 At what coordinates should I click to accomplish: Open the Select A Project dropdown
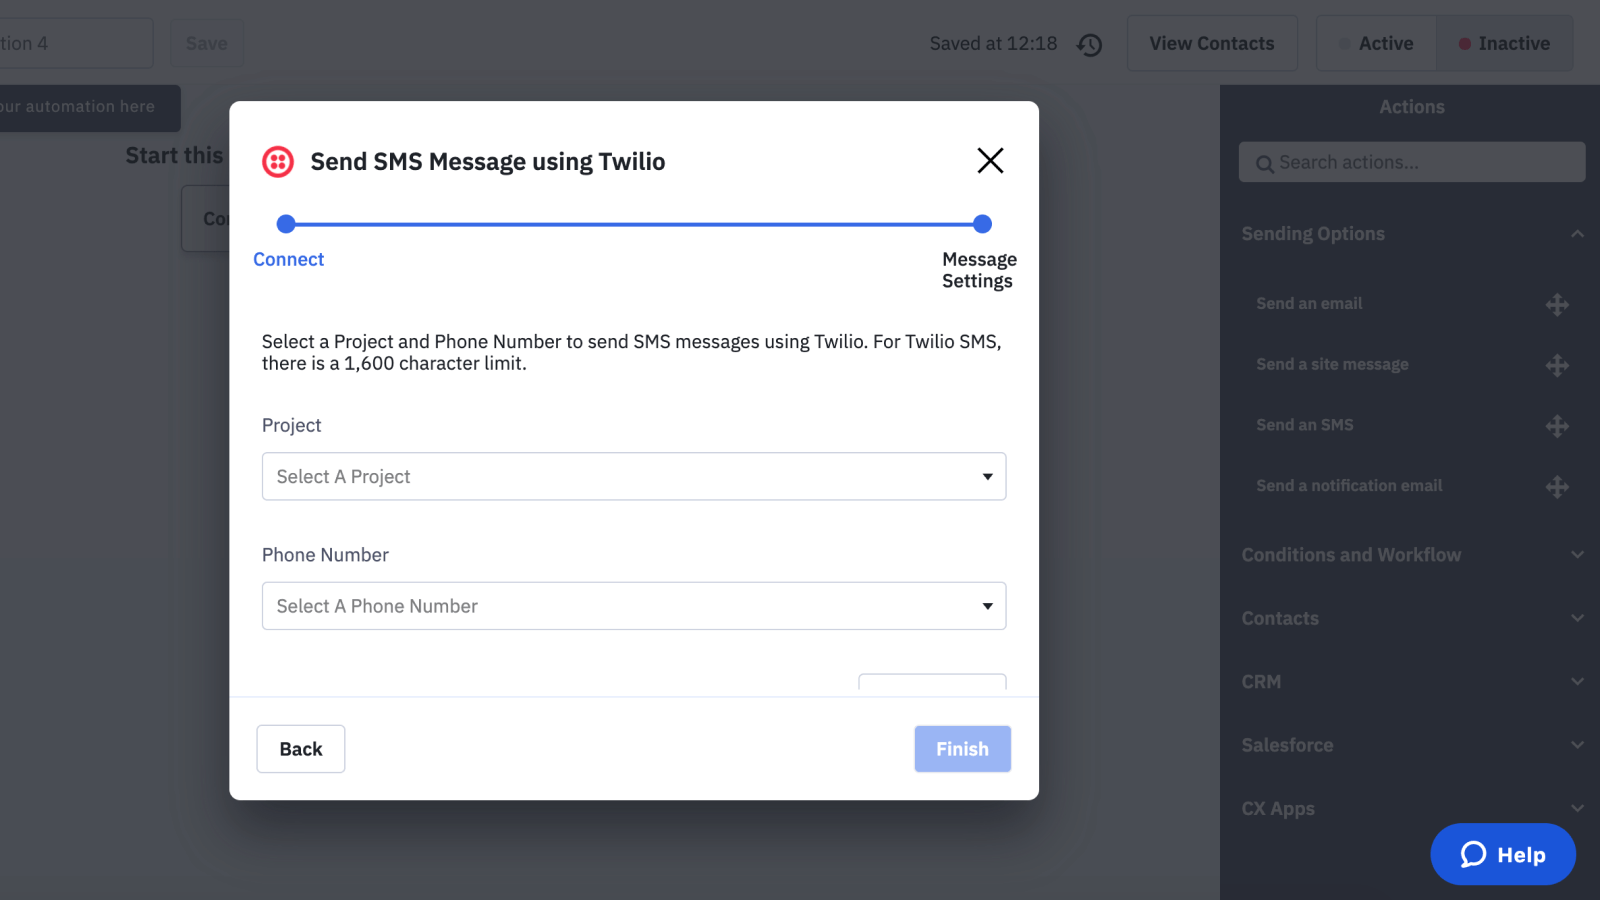(x=633, y=477)
